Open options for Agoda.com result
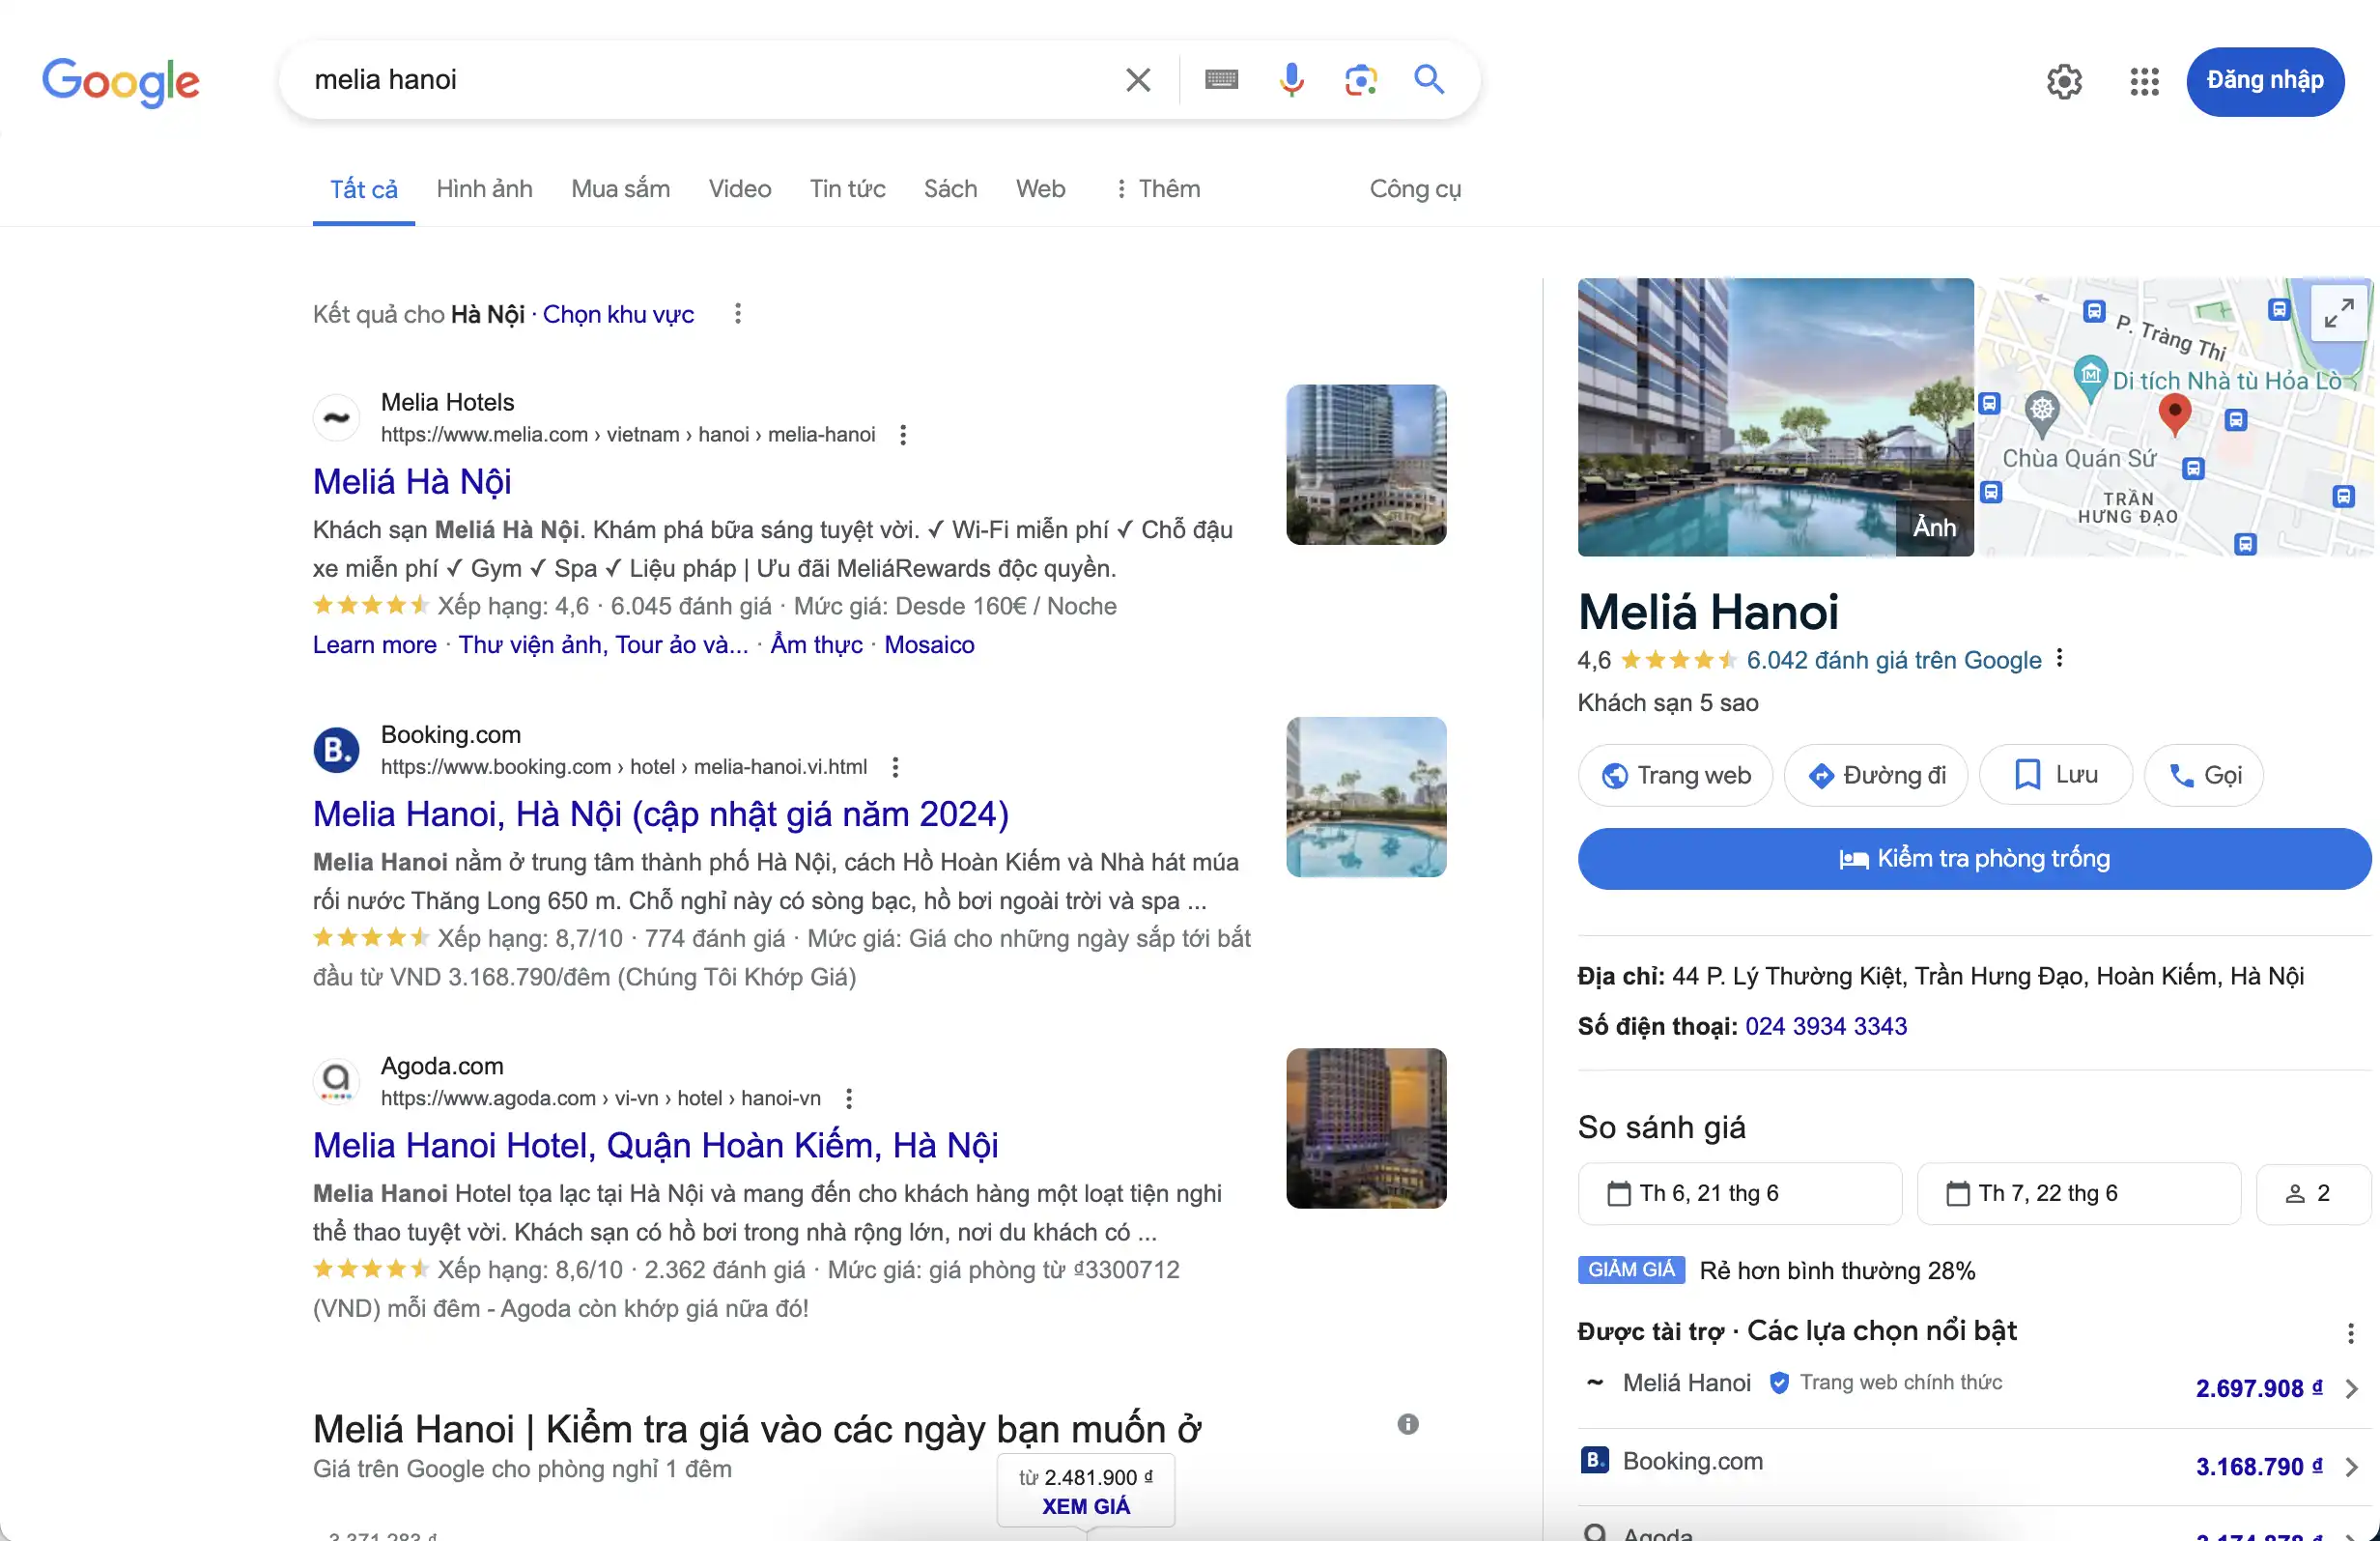This screenshot has width=2380, height=1541. (x=849, y=1099)
